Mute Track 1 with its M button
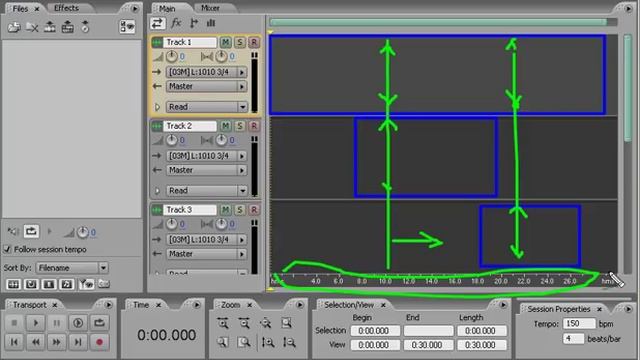Viewport: 640px width, 360px height. pyautogui.click(x=225, y=42)
